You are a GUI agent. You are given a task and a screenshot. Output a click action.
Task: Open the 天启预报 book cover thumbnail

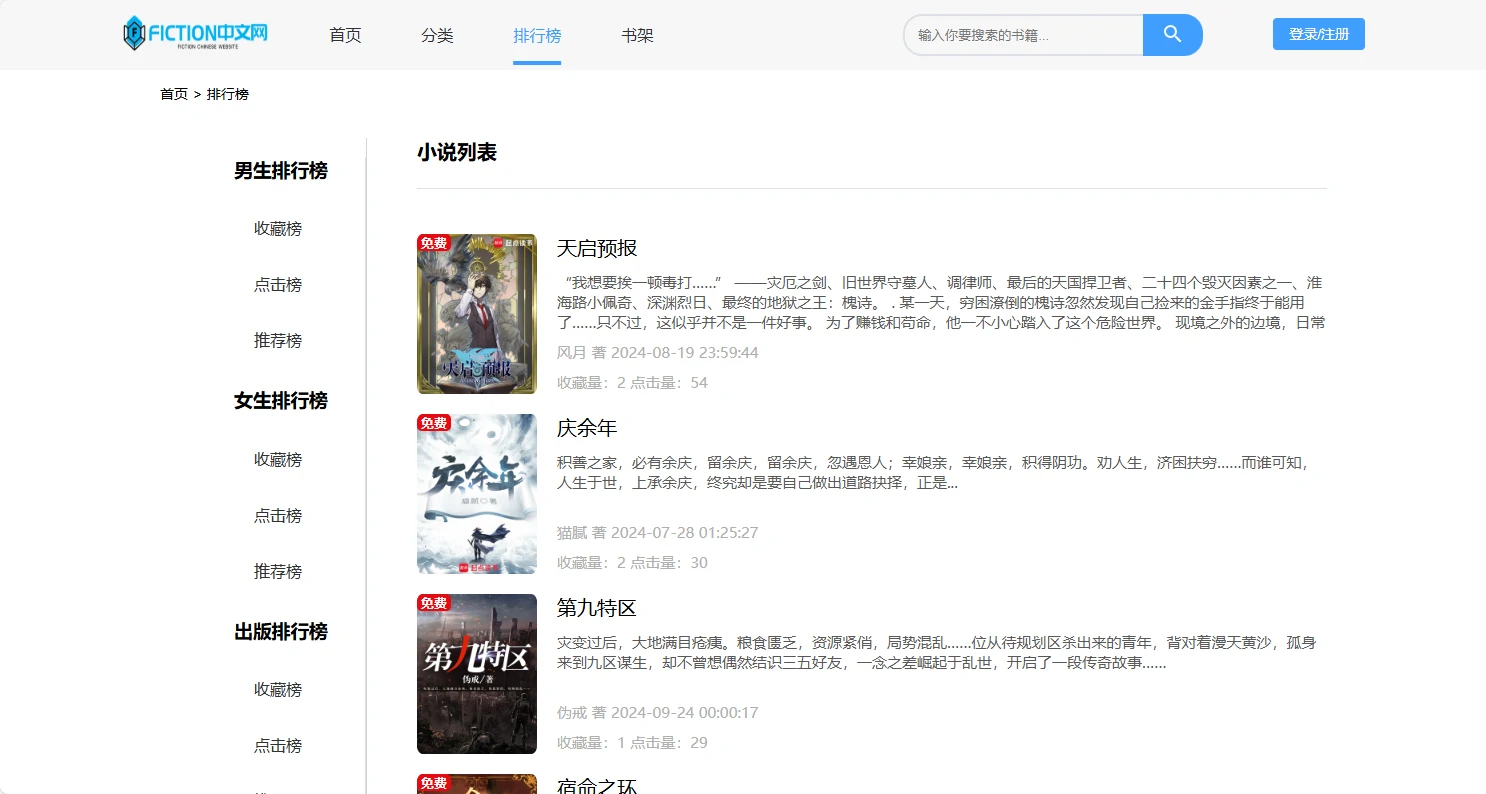coord(476,314)
